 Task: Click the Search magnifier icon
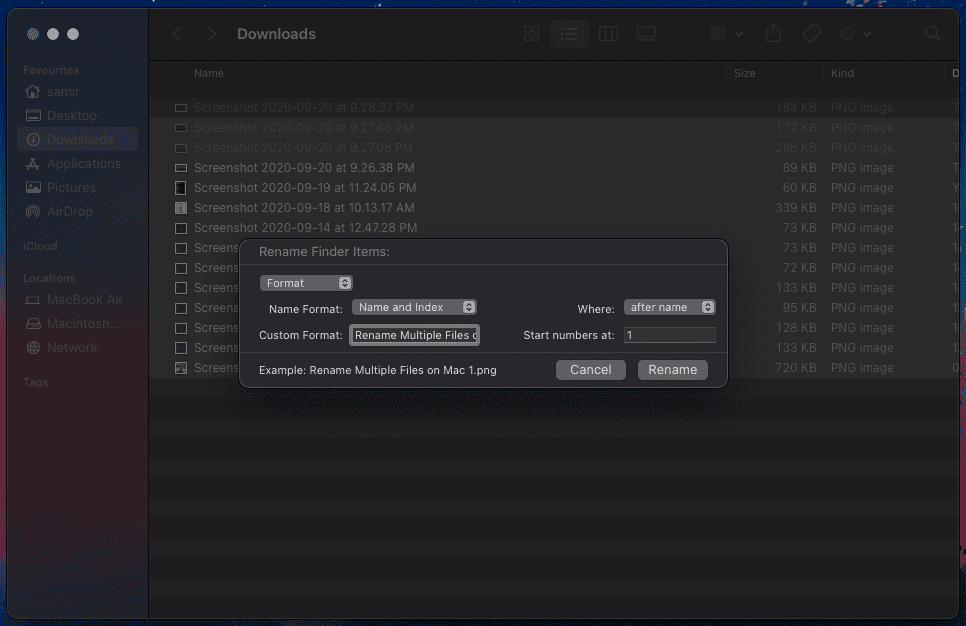pos(932,34)
